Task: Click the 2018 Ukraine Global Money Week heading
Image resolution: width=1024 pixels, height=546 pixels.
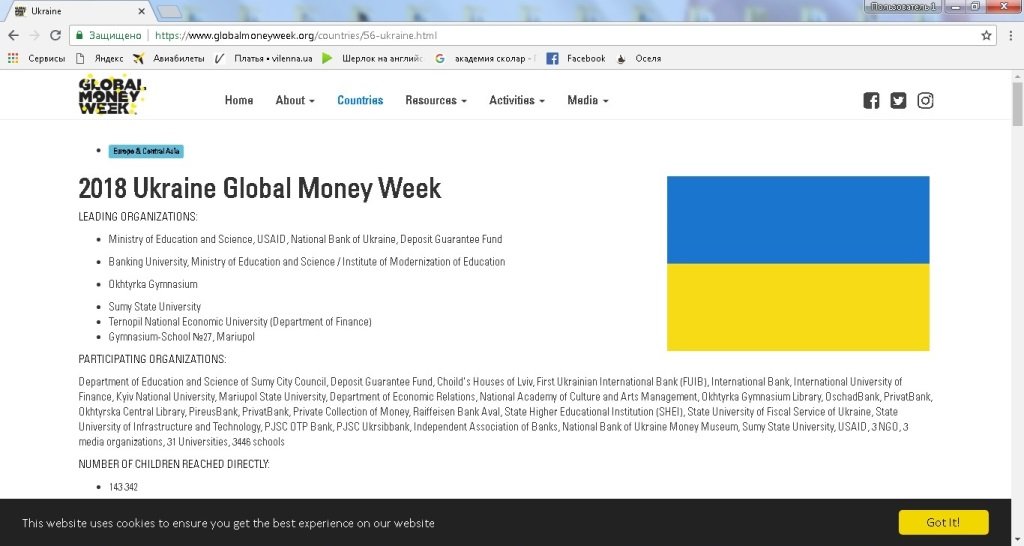Action: click(x=260, y=188)
